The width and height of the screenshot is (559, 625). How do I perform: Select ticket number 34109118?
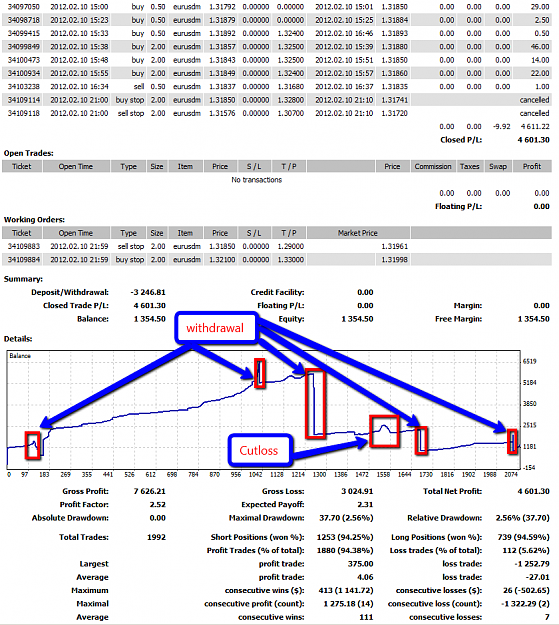[24, 113]
